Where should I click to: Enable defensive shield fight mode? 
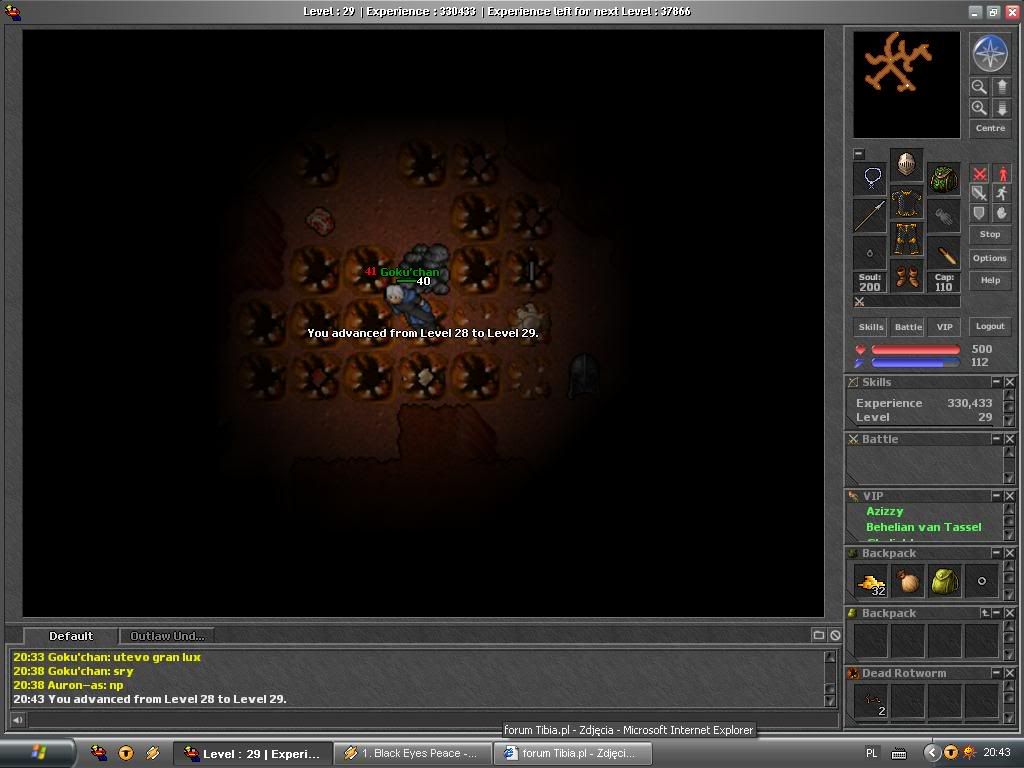point(979,213)
